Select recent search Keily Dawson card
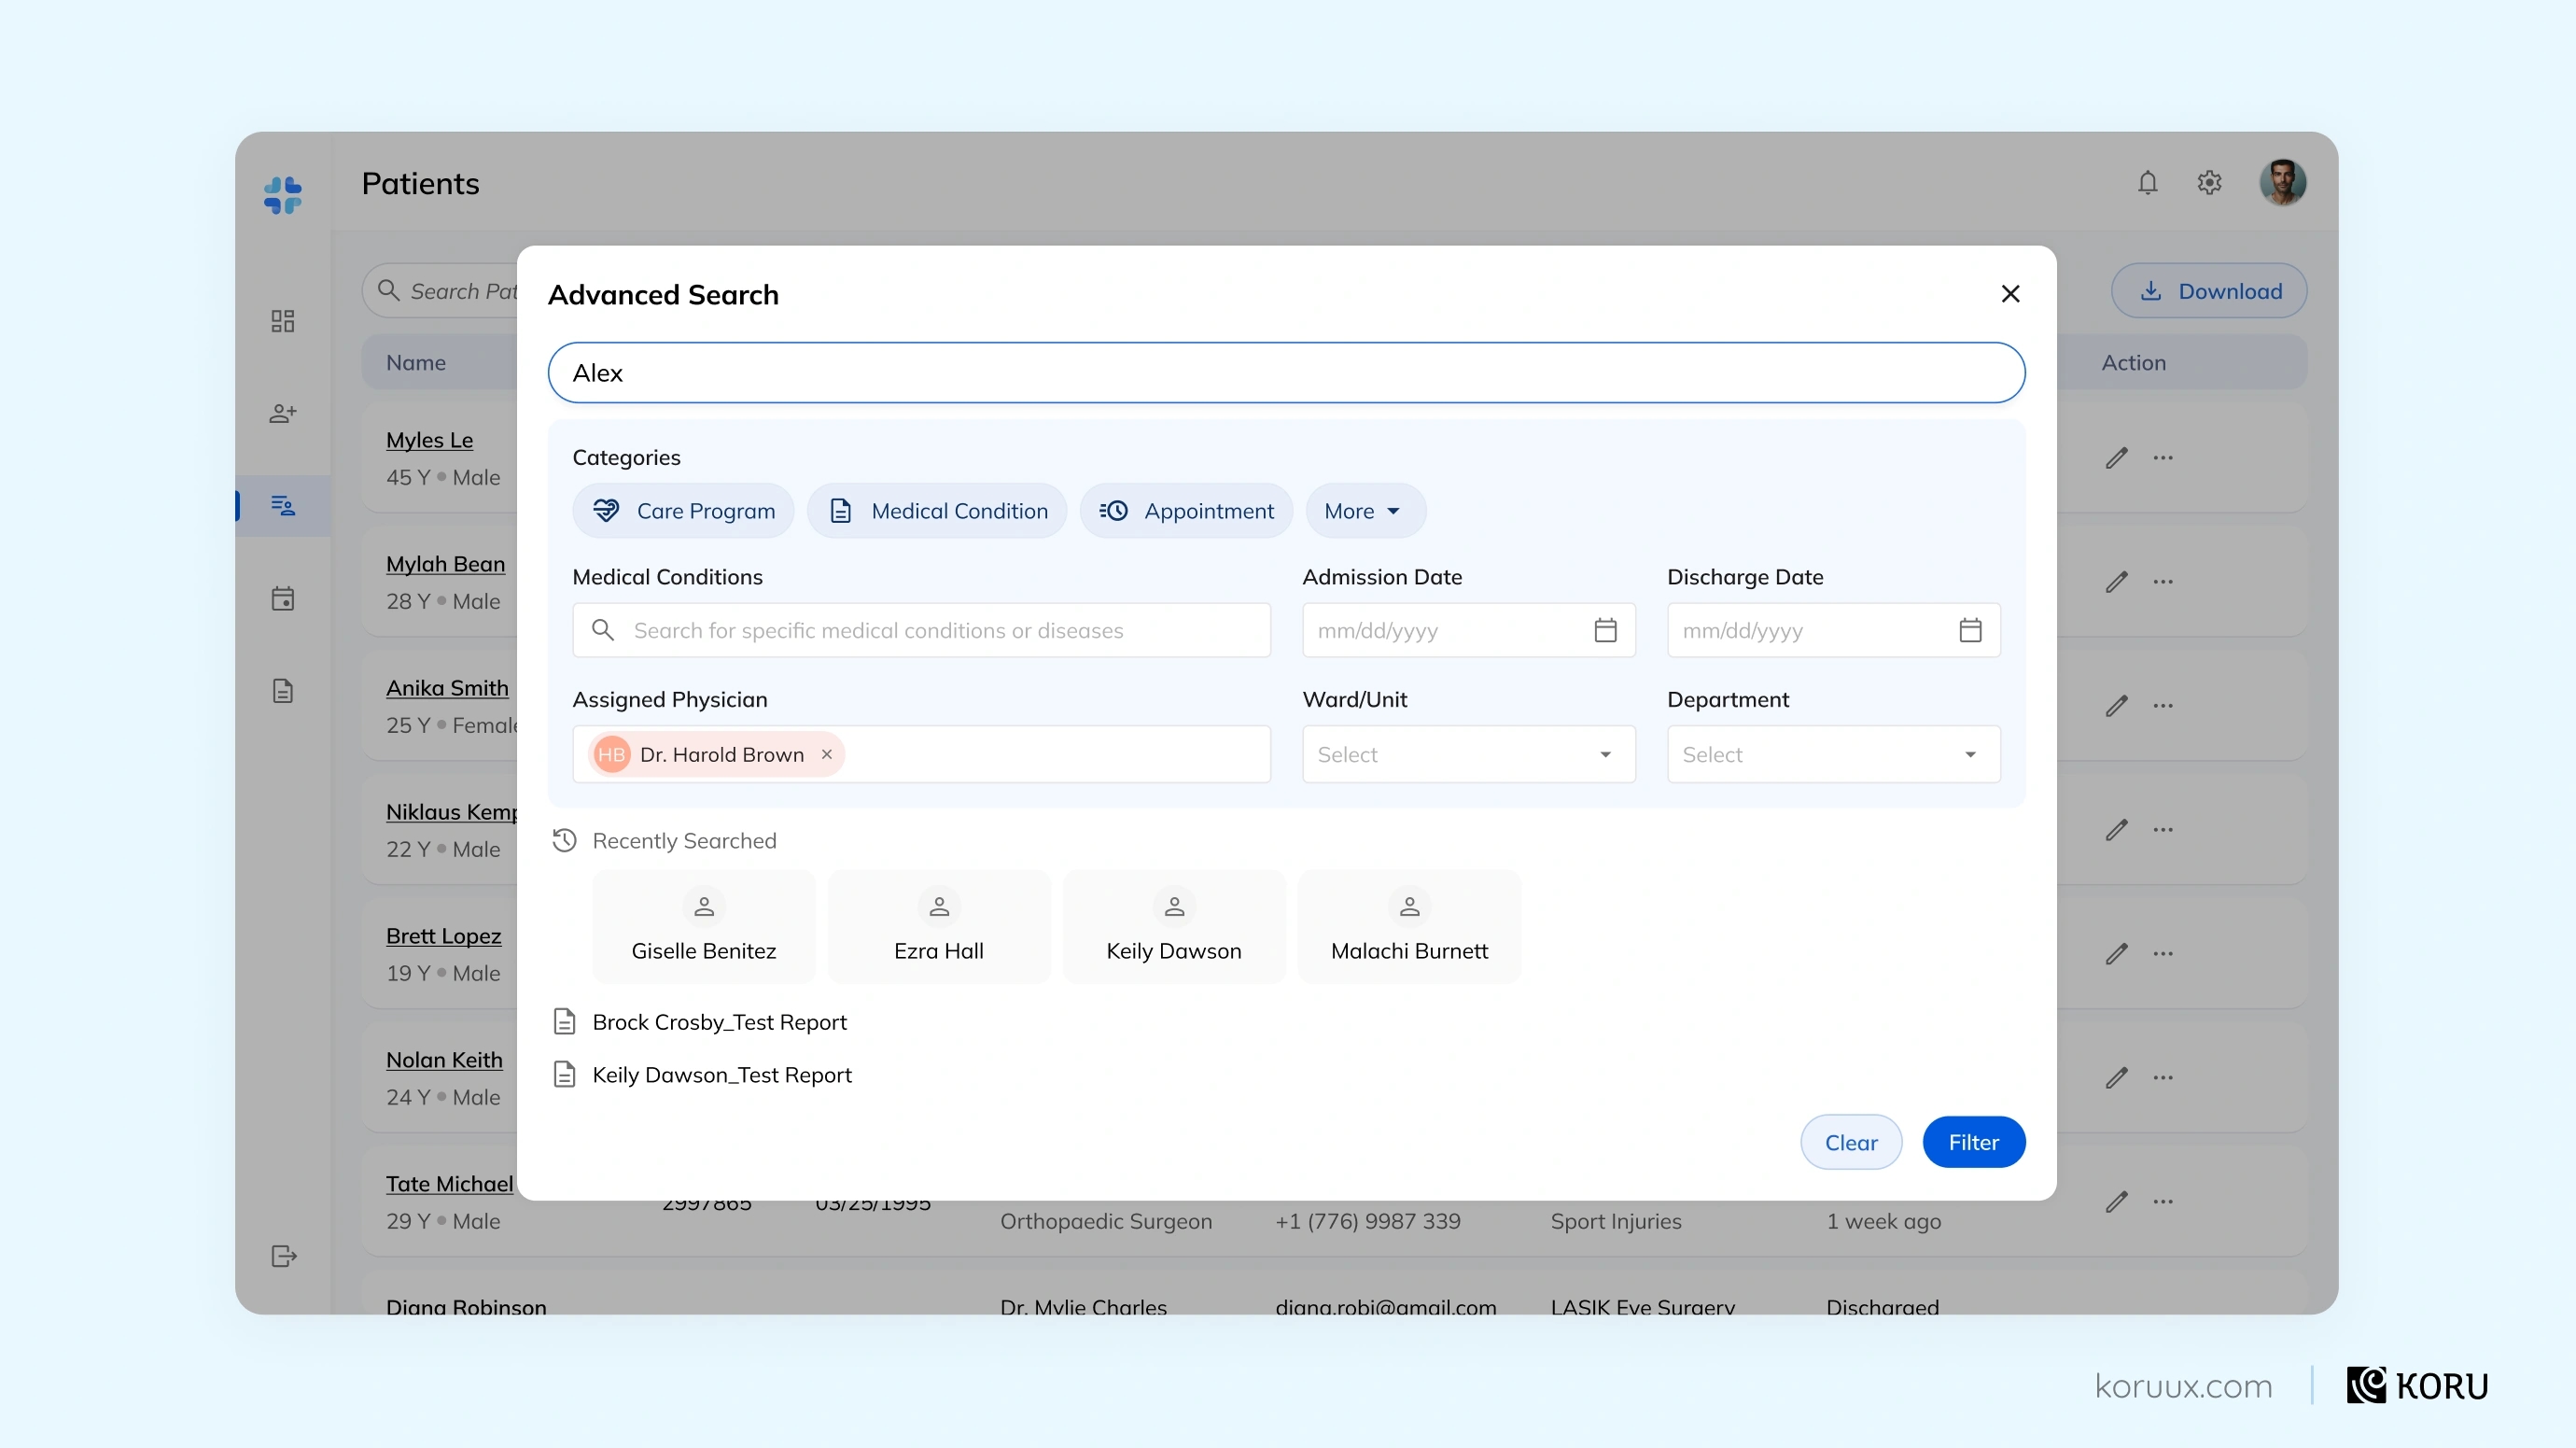Viewport: 2576px width, 1448px height. pos(1174,927)
